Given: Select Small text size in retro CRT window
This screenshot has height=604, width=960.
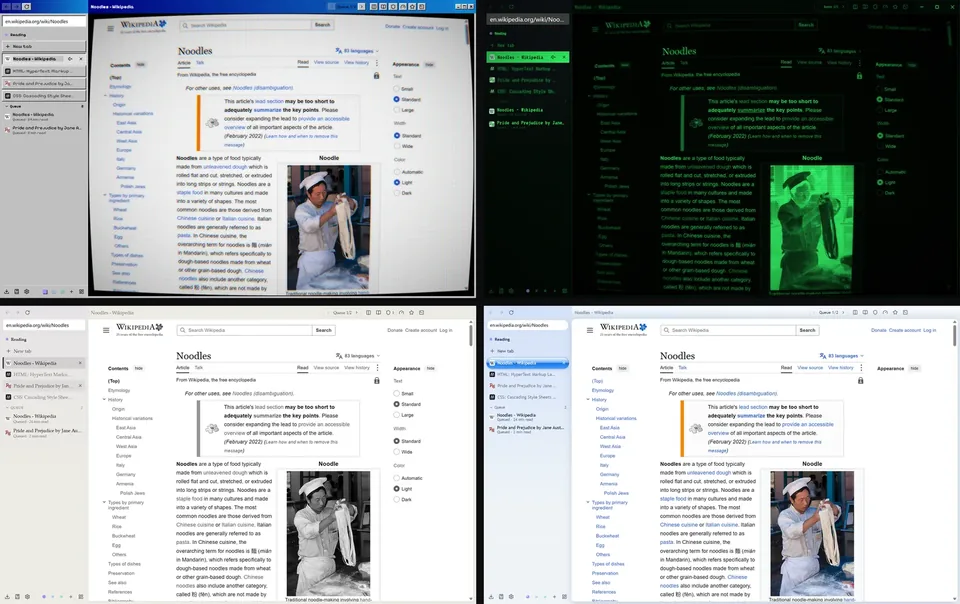Looking at the screenshot, I should pos(396,89).
